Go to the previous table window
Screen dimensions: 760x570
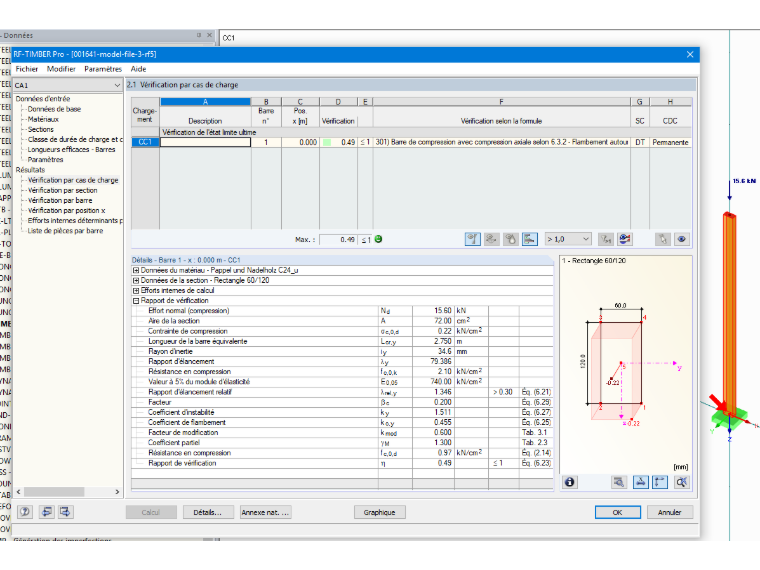pyautogui.click(x=47, y=512)
